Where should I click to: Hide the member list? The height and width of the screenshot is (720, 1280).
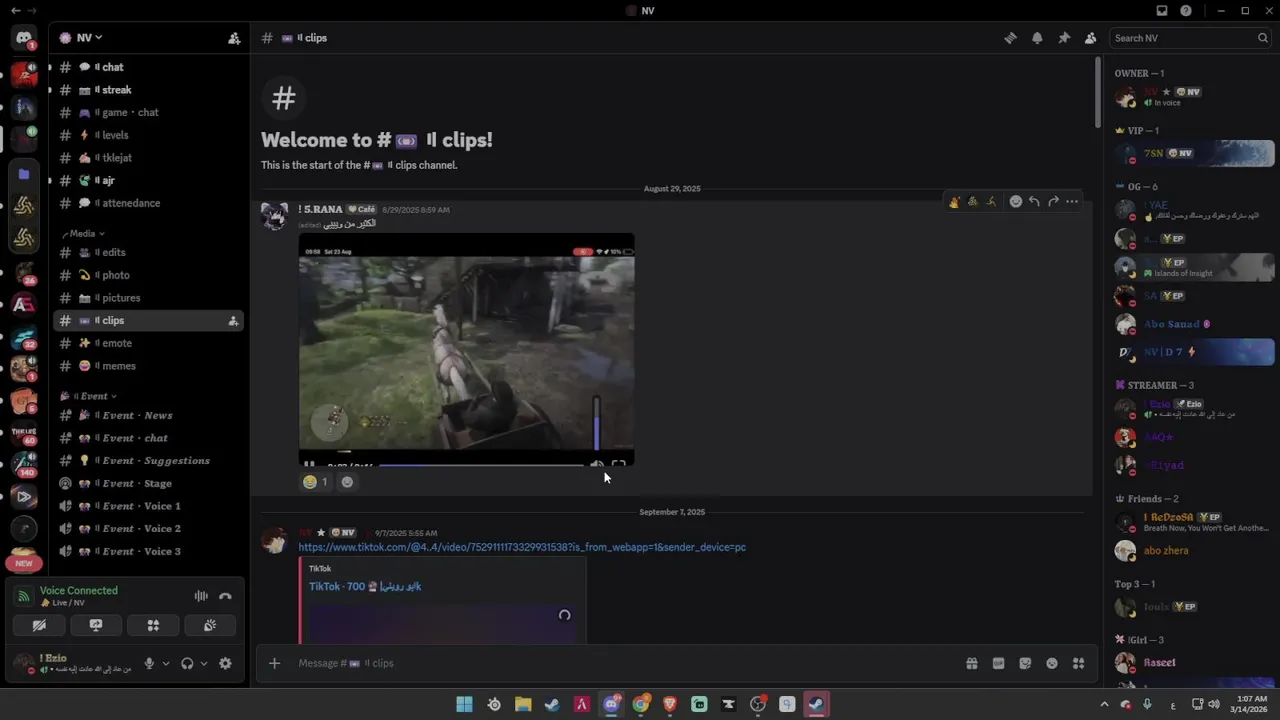click(x=1090, y=38)
